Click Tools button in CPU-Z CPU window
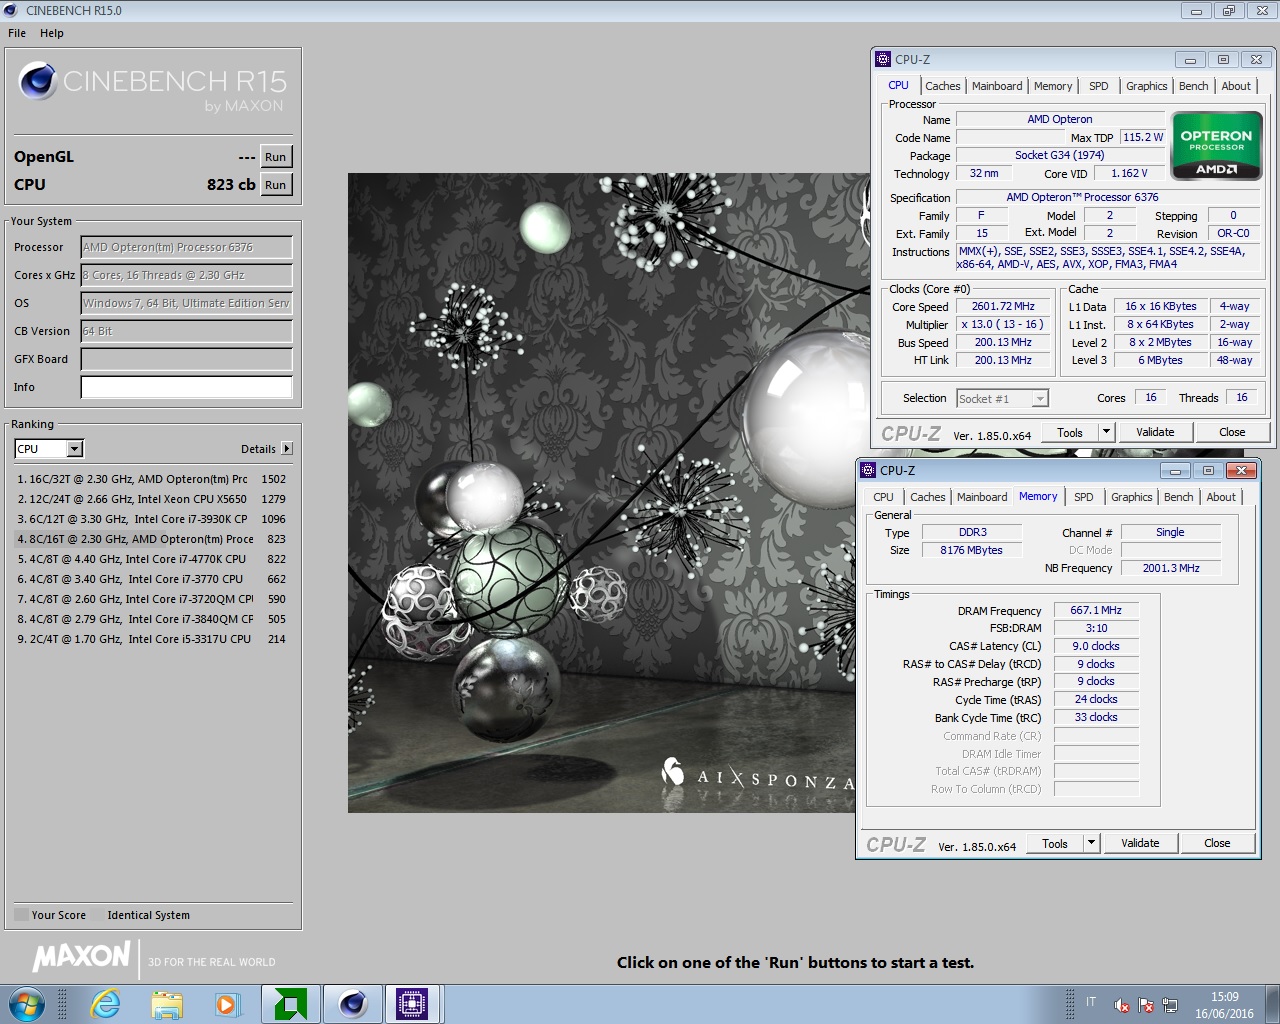1280x1024 pixels. pos(1070,432)
